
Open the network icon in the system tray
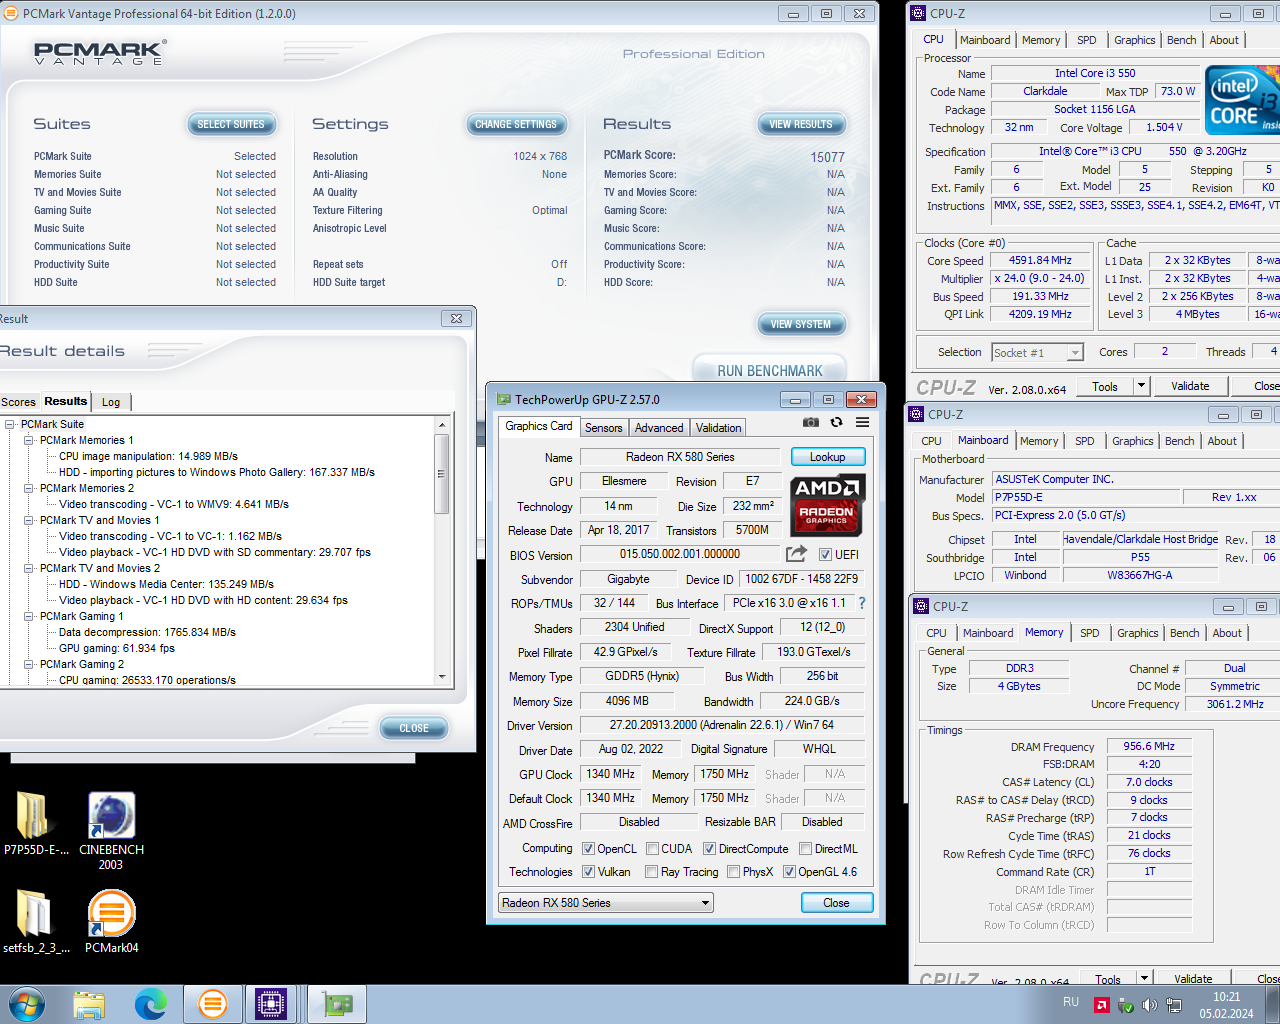pos(1174,1005)
